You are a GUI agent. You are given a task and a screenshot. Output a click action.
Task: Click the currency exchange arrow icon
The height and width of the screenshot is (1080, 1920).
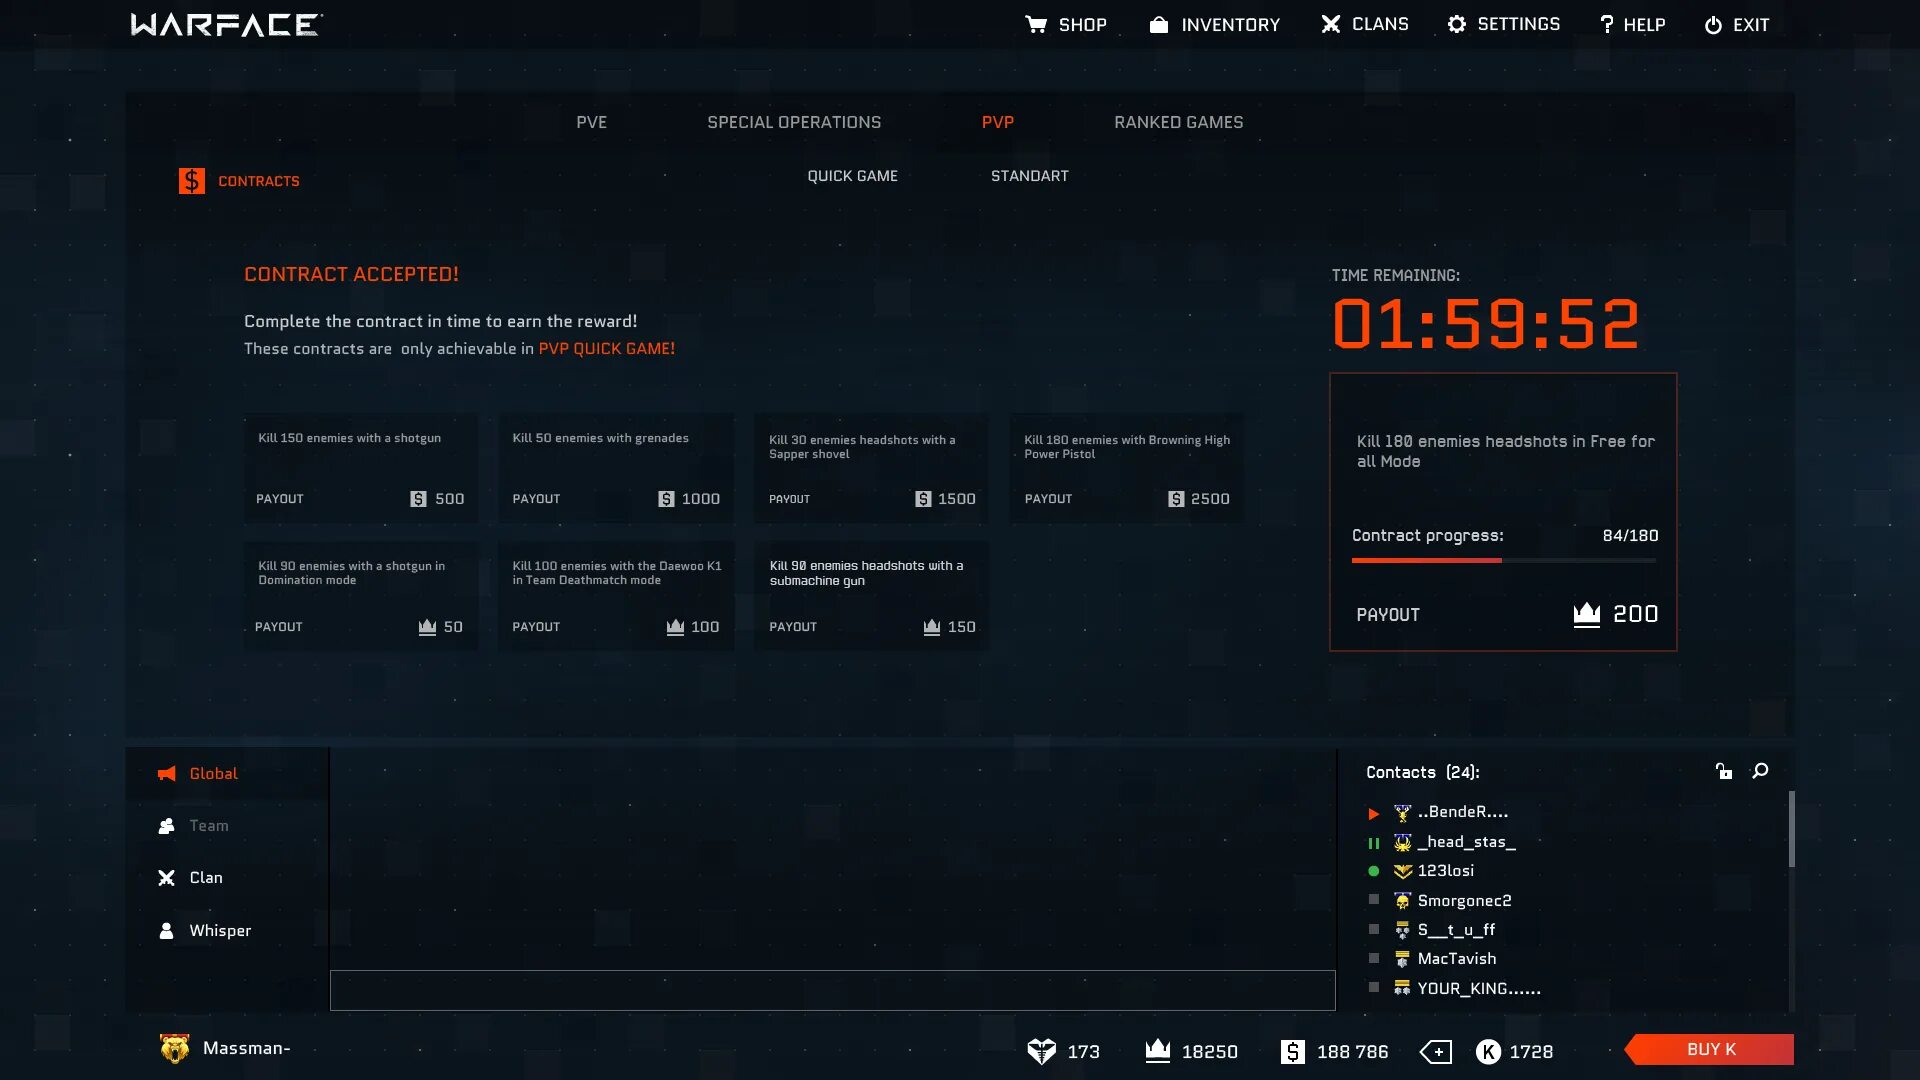point(1435,1052)
